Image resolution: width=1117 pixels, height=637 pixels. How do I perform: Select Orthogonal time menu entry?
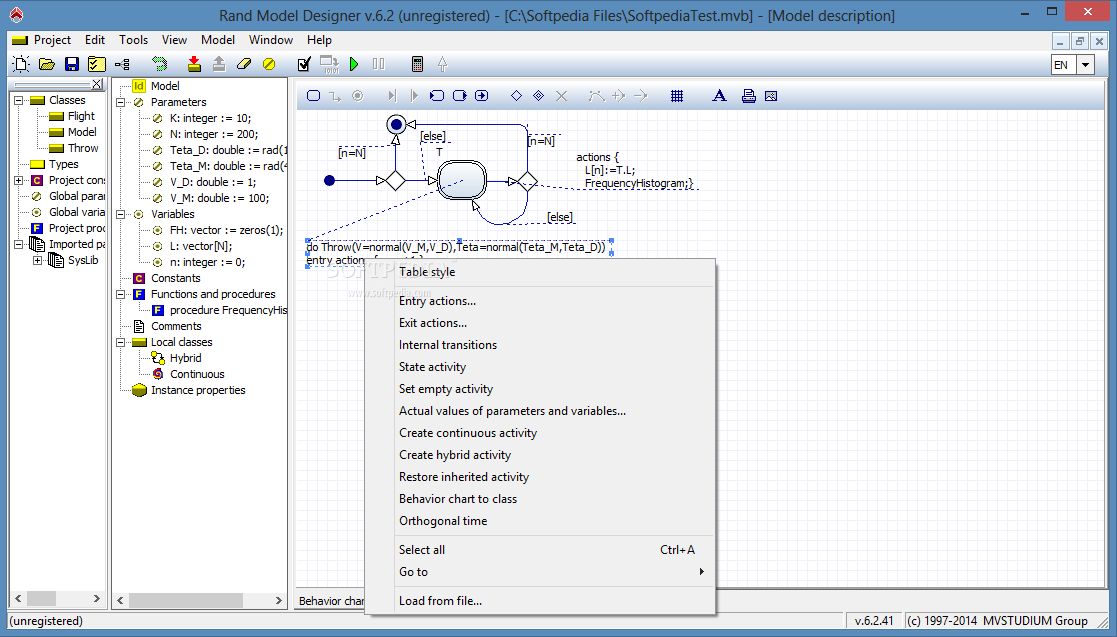coord(540,521)
